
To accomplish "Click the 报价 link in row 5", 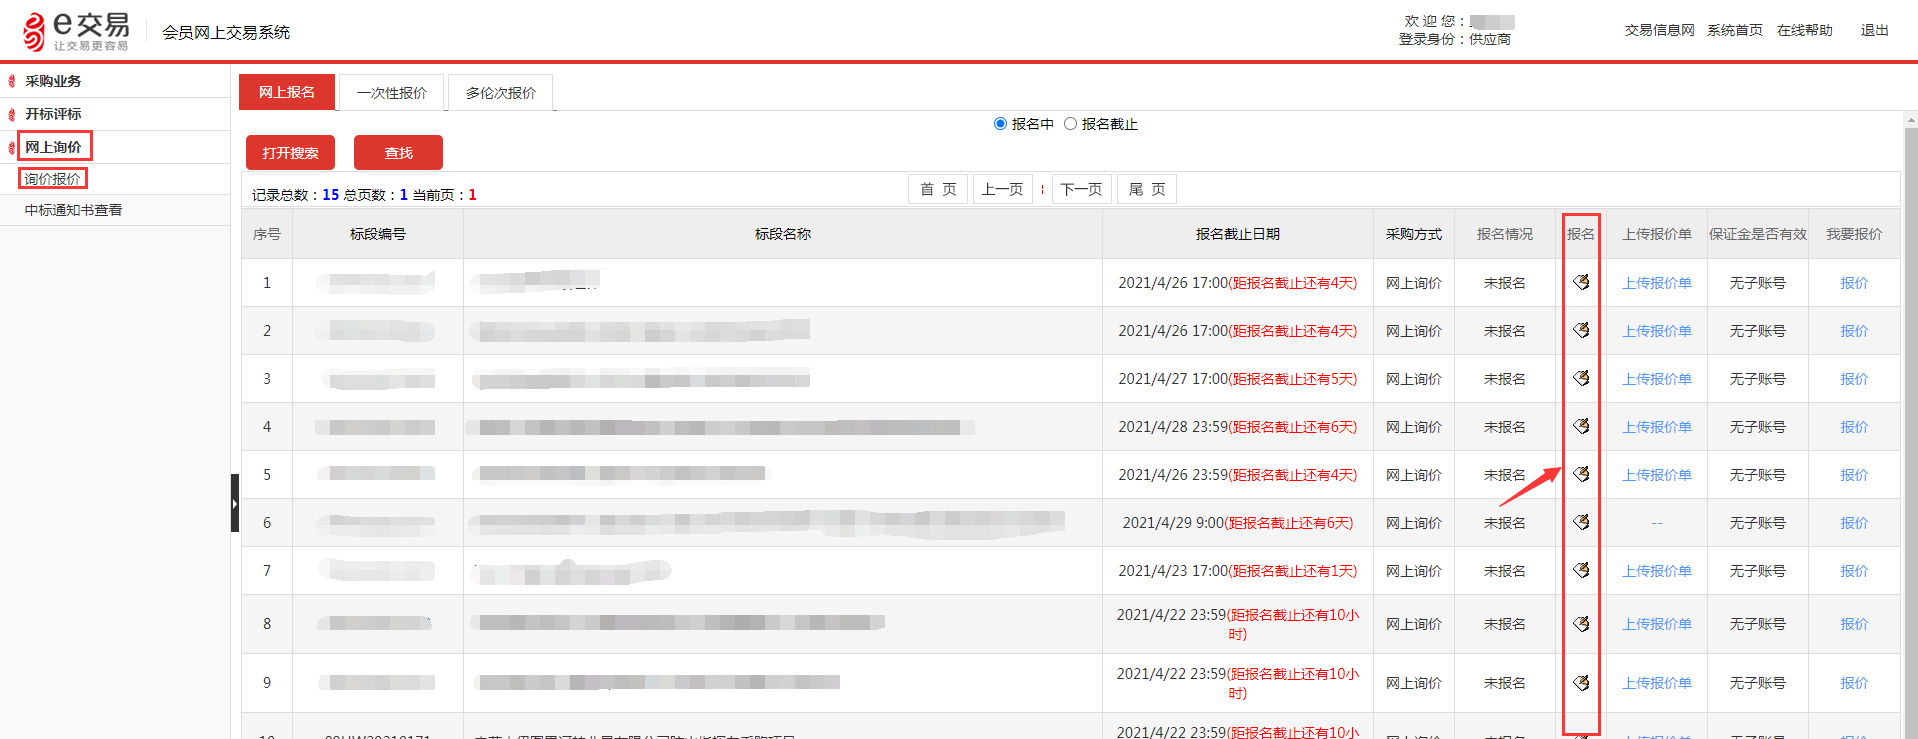I will pos(1854,475).
